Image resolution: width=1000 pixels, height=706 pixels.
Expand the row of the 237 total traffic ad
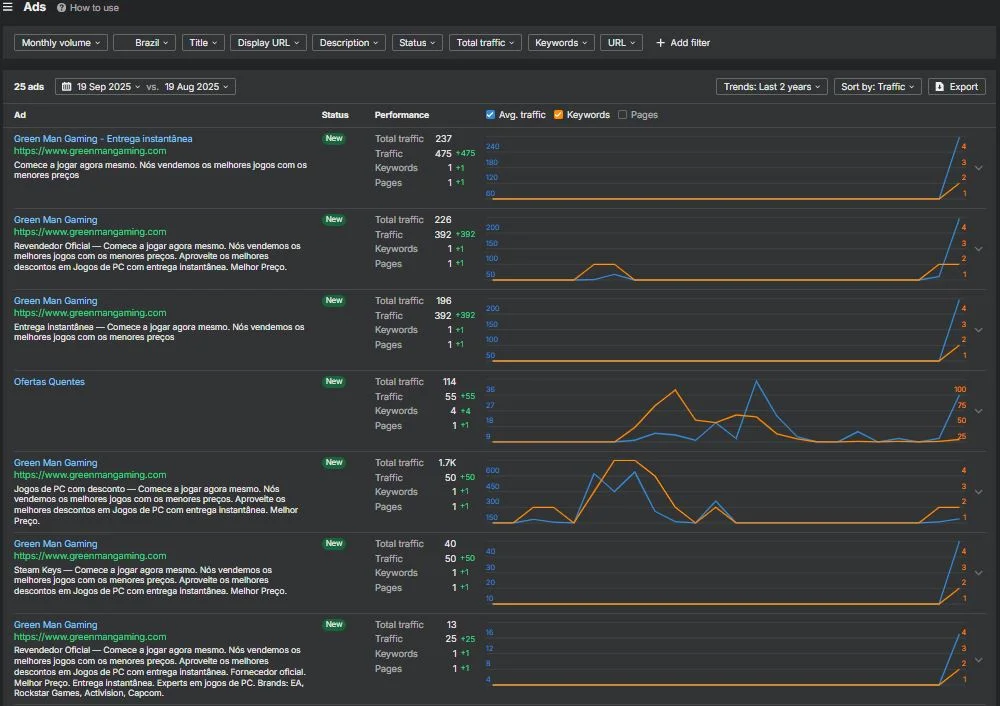978,168
